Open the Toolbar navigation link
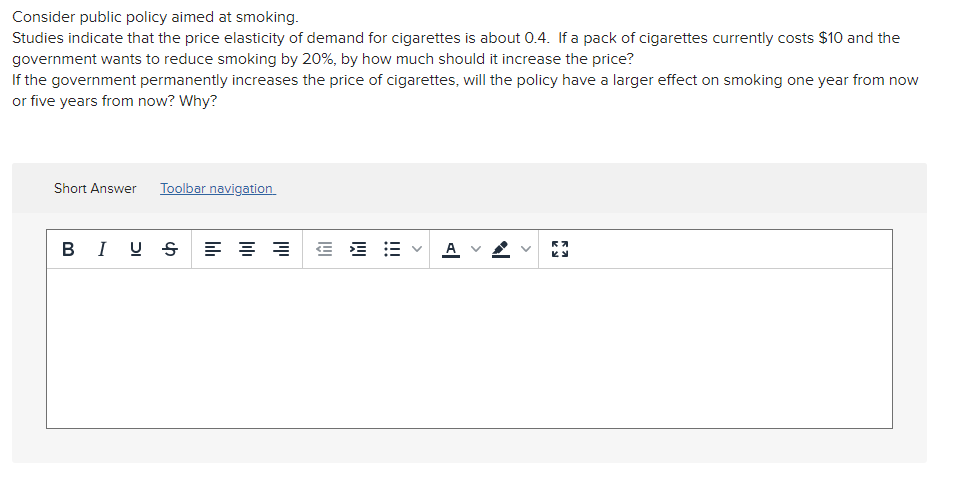The width and height of the screenshot is (960, 488). pyautogui.click(x=218, y=189)
